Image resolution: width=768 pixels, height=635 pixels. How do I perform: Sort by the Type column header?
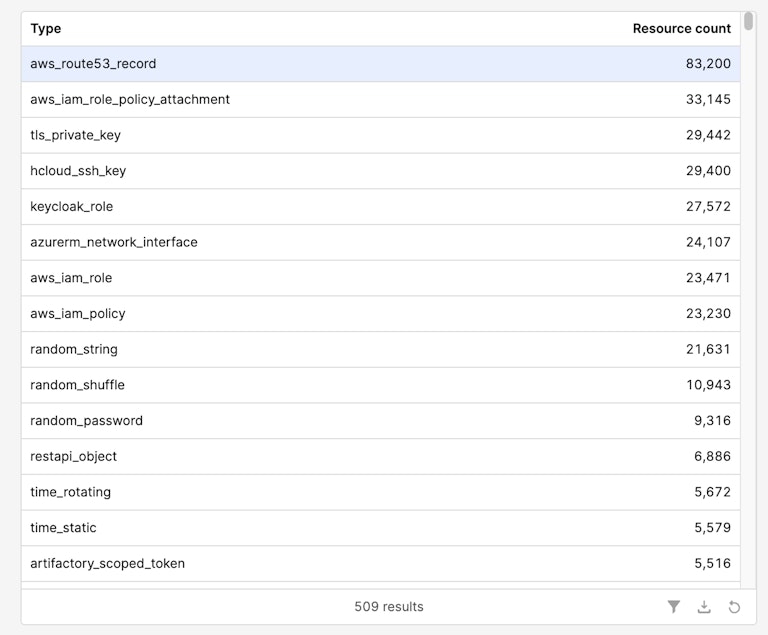(x=46, y=29)
